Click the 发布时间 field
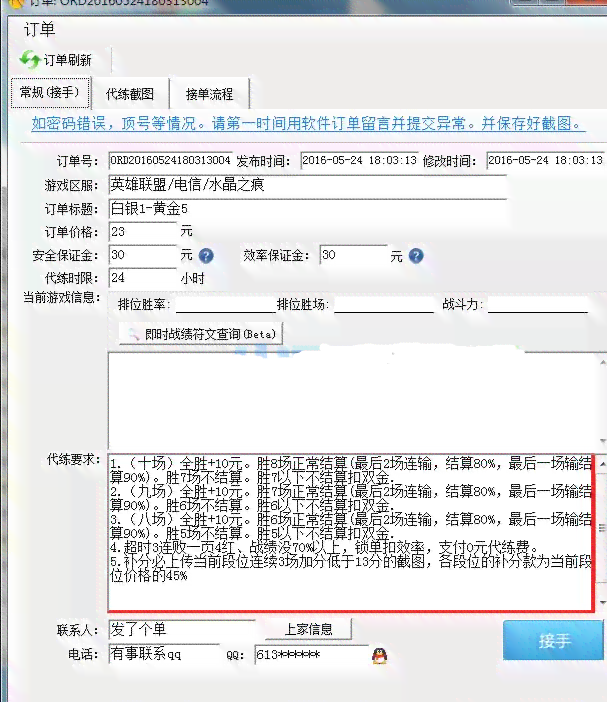This screenshot has width=607, height=702. coord(359,160)
